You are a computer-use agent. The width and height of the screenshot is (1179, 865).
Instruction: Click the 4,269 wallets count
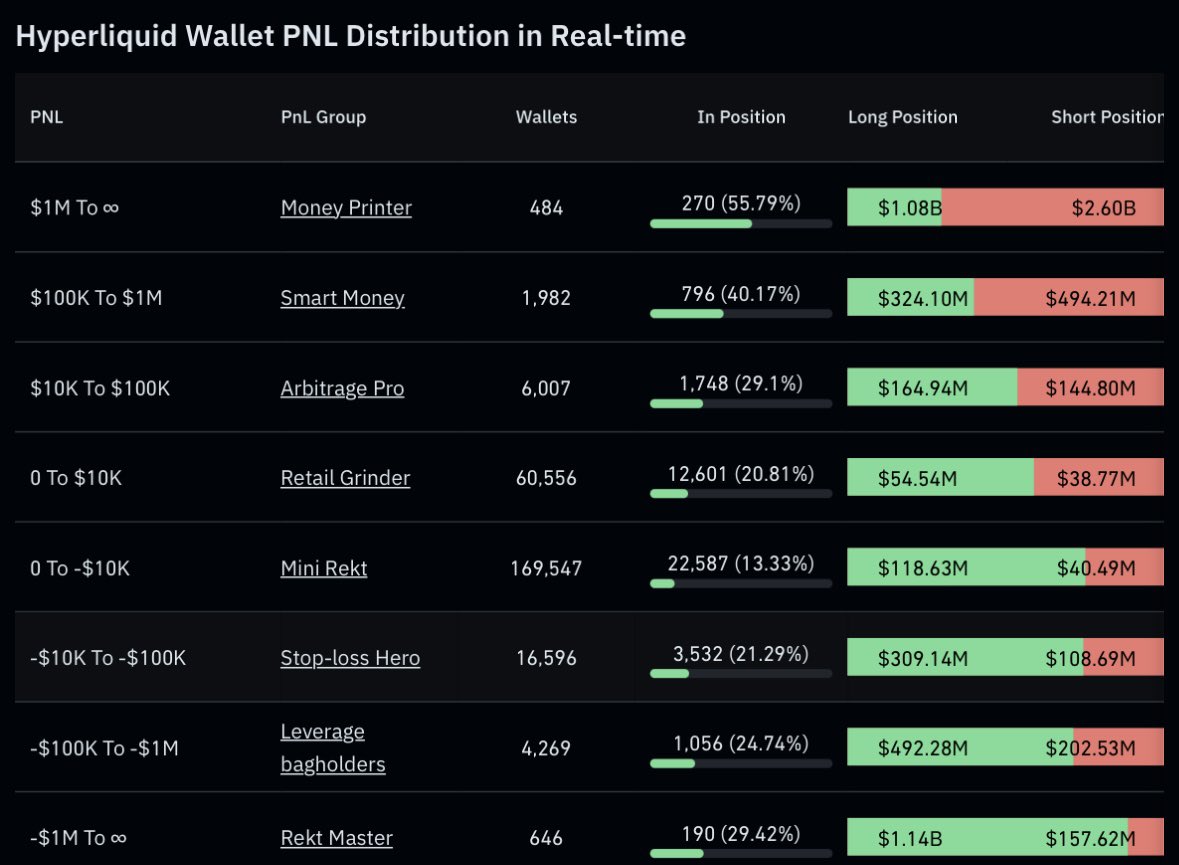tap(547, 748)
